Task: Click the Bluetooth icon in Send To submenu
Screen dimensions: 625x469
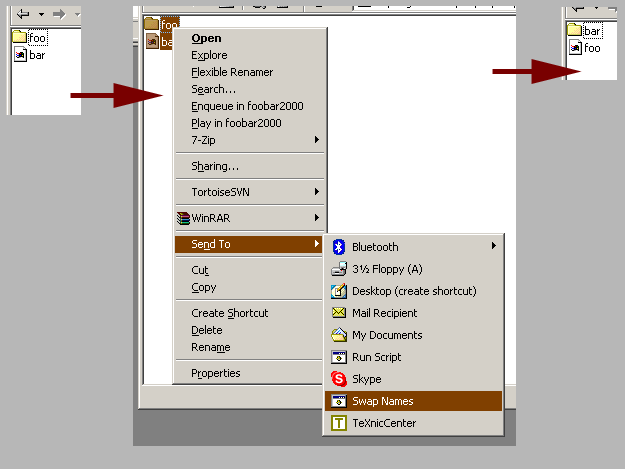Action: (x=338, y=247)
